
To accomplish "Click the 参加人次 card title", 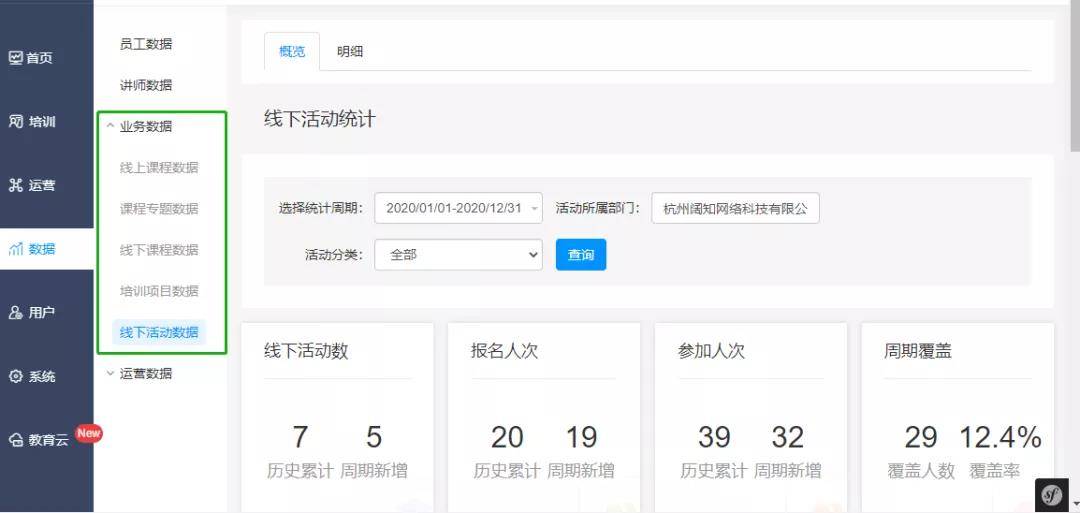I will pyautogui.click(x=712, y=351).
